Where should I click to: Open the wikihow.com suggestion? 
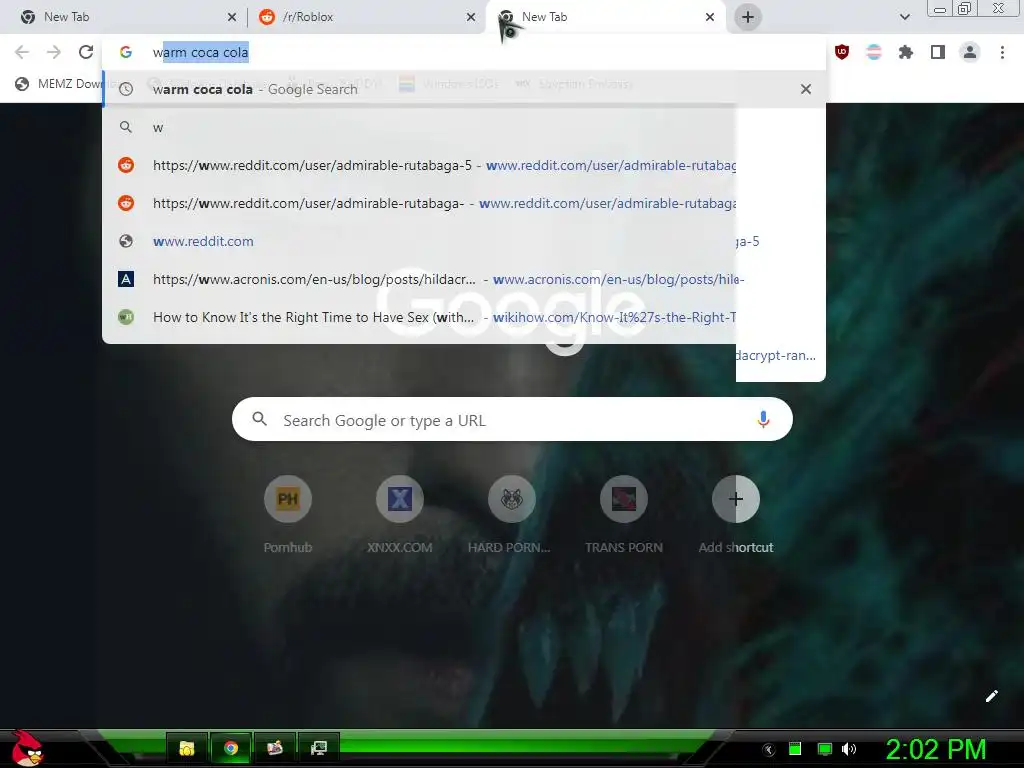pyautogui.click(x=418, y=317)
